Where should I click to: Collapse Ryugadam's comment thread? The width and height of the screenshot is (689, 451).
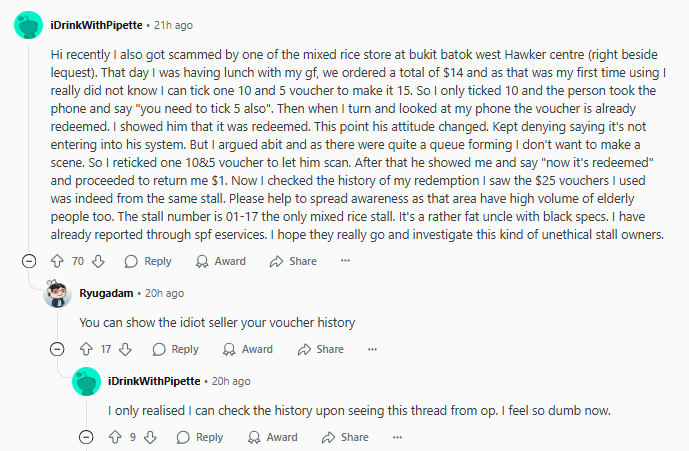57,349
